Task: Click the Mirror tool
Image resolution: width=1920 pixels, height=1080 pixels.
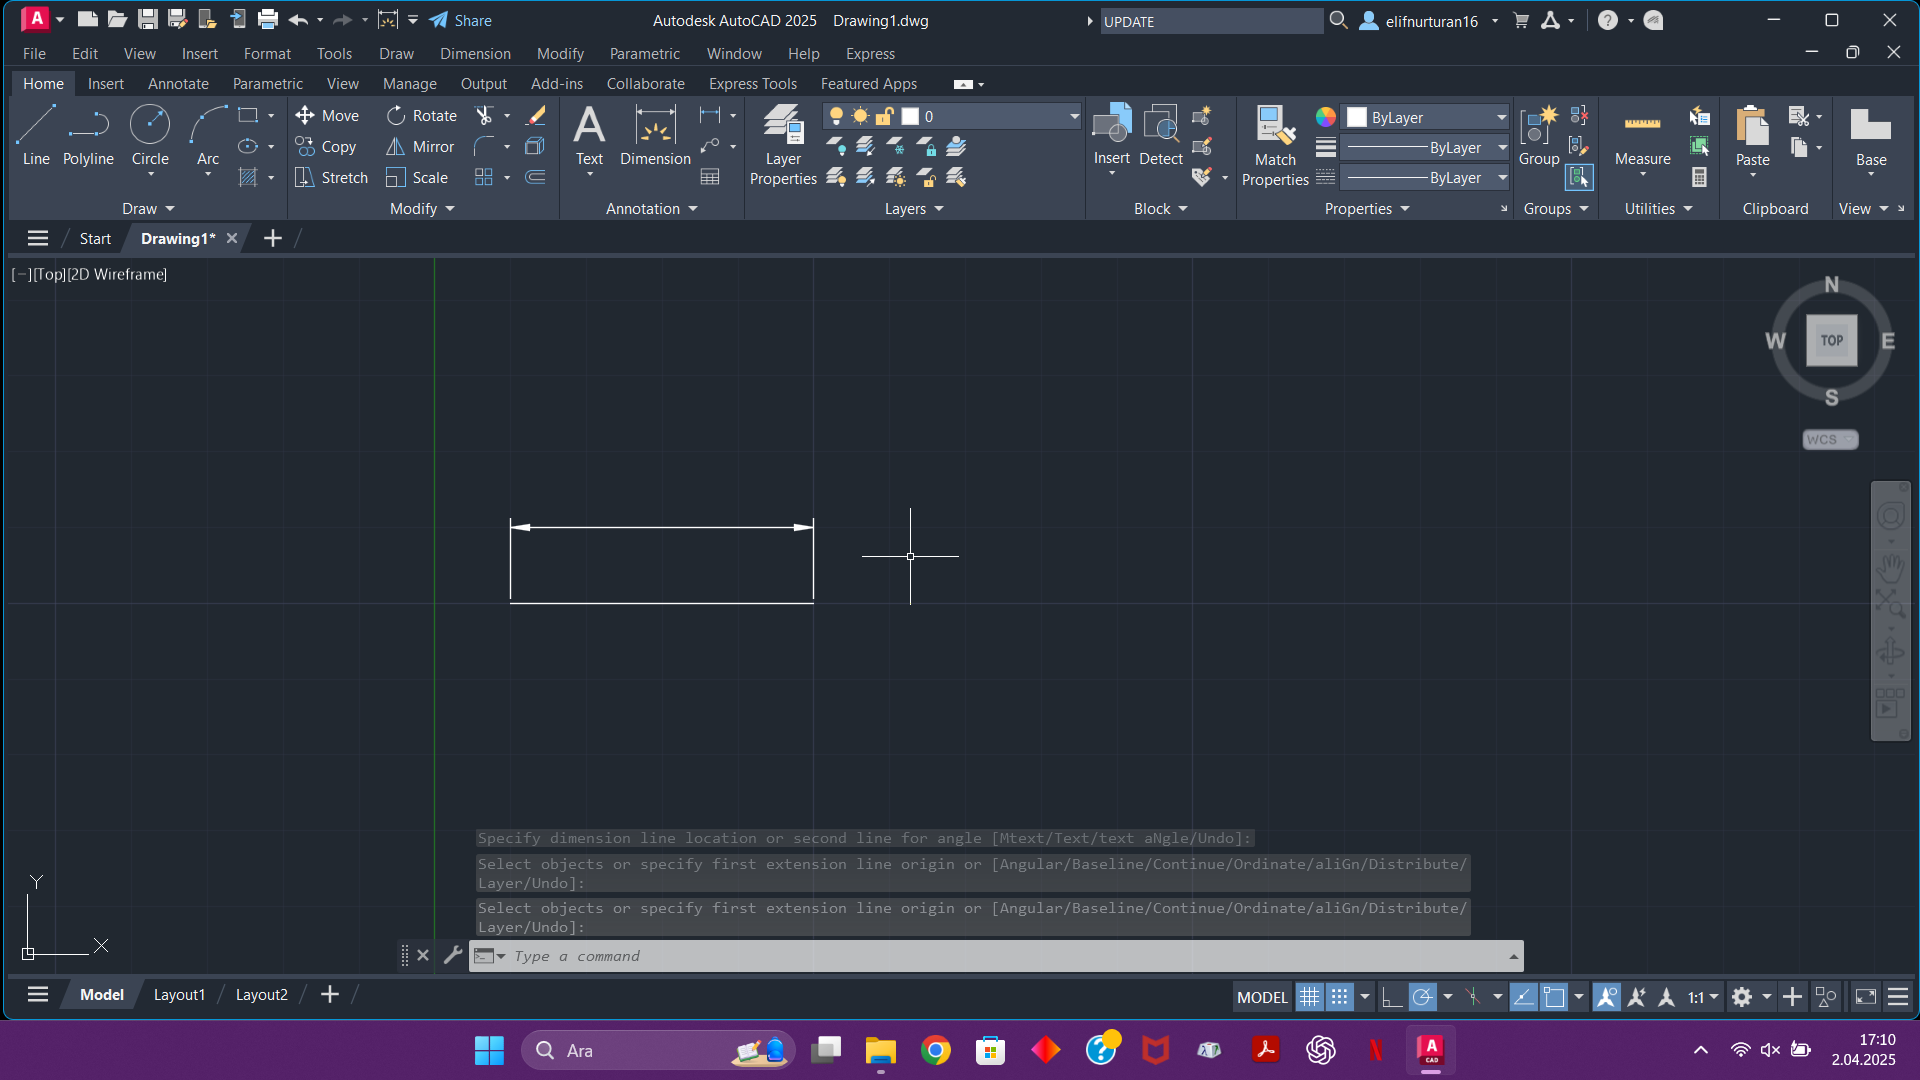Action: [421, 147]
